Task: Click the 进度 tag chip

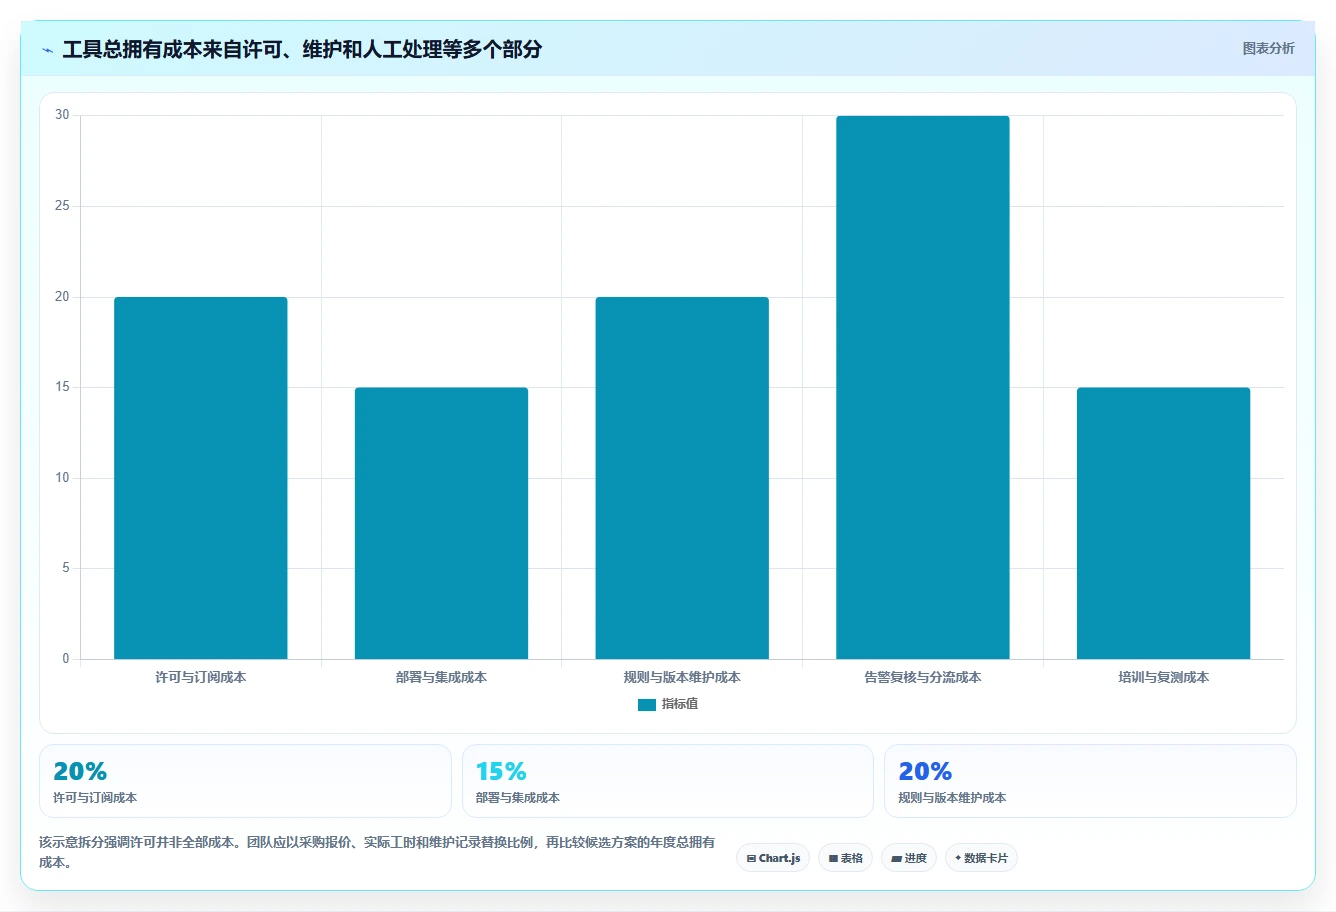Action: [x=909, y=858]
